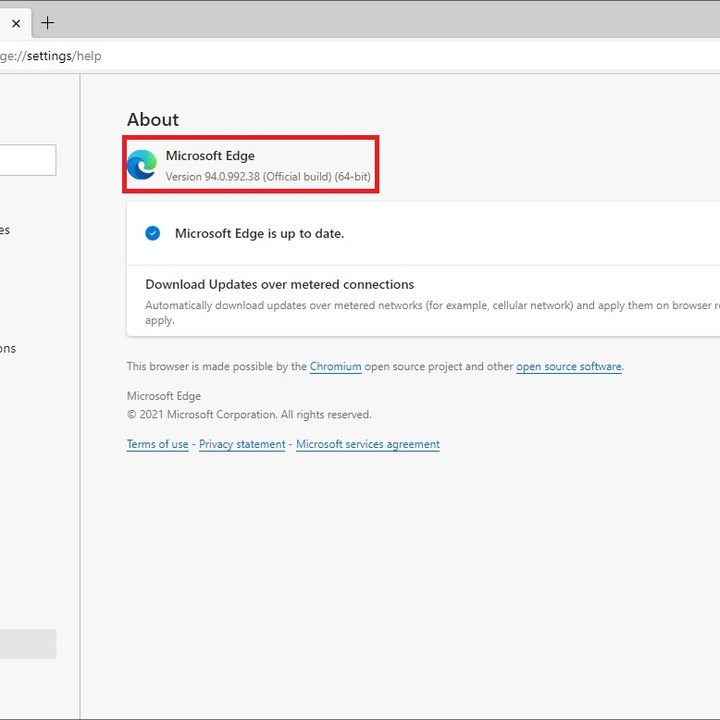Screen dimensions: 720x720
Task: Open the Terms of use link
Action: click(x=158, y=444)
